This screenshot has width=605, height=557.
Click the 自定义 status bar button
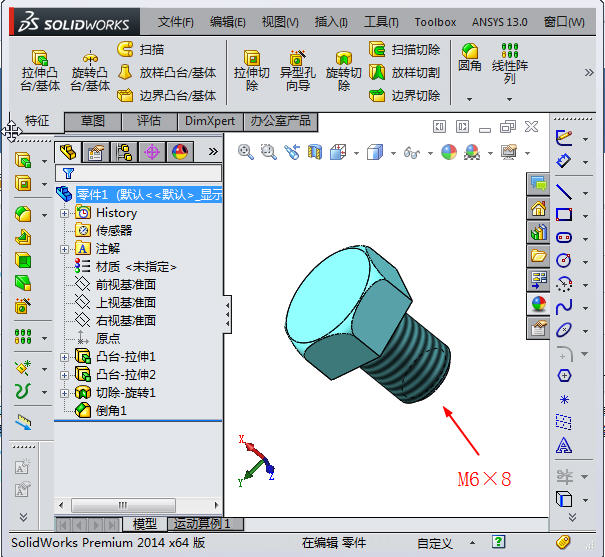436,543
